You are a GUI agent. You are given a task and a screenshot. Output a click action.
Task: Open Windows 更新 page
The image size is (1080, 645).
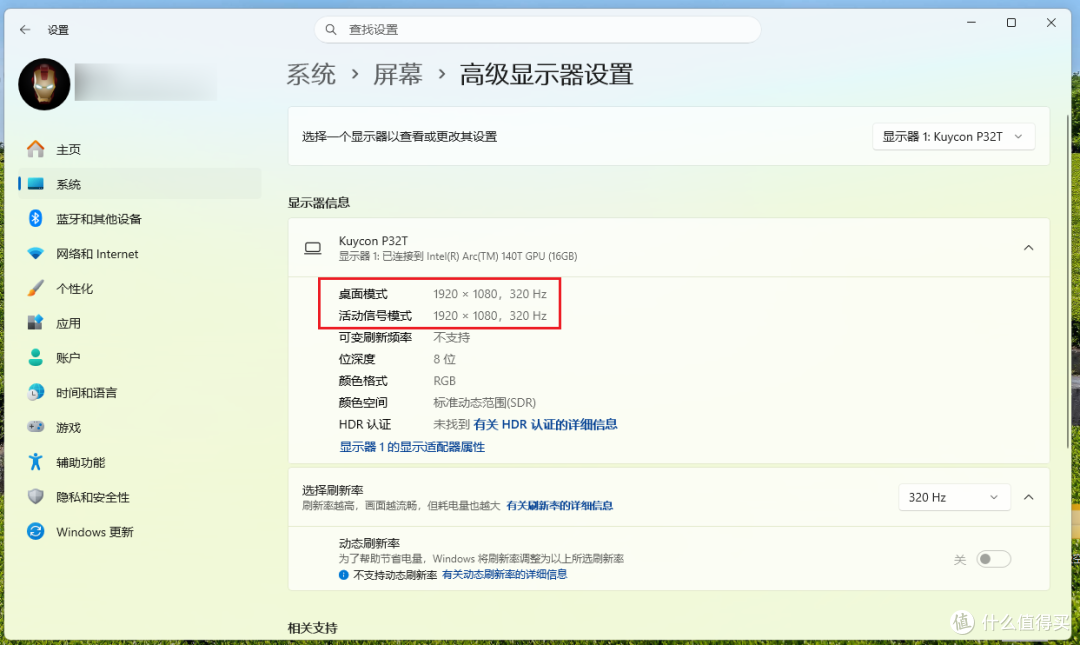140,531
